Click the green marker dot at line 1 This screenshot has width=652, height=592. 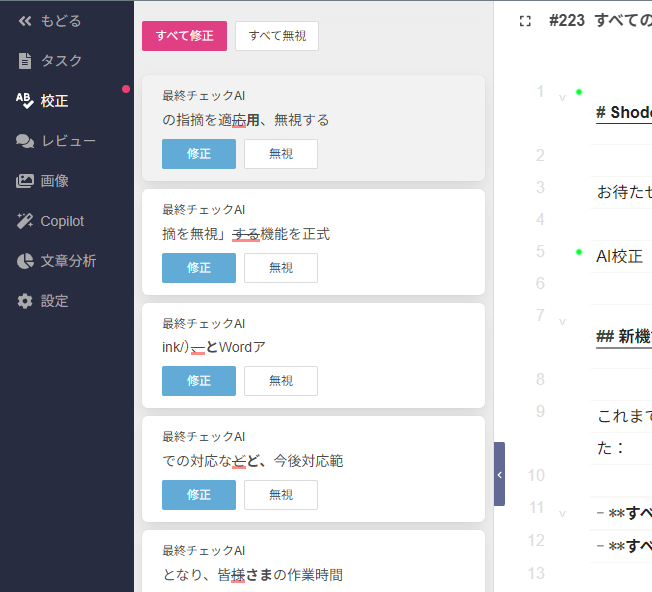579,92
